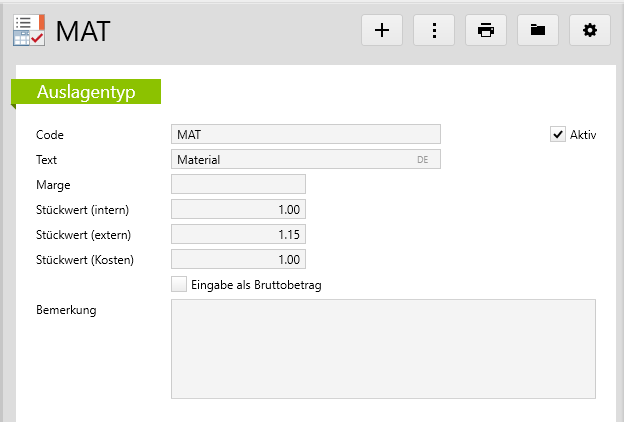The image size is (624, 422).
Task: Open settings via the gear icon
Action: 590,30
